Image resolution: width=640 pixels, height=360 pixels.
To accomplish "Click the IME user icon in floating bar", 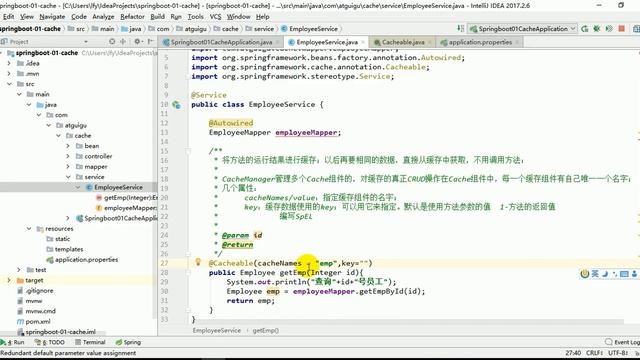I will (634, 274).
